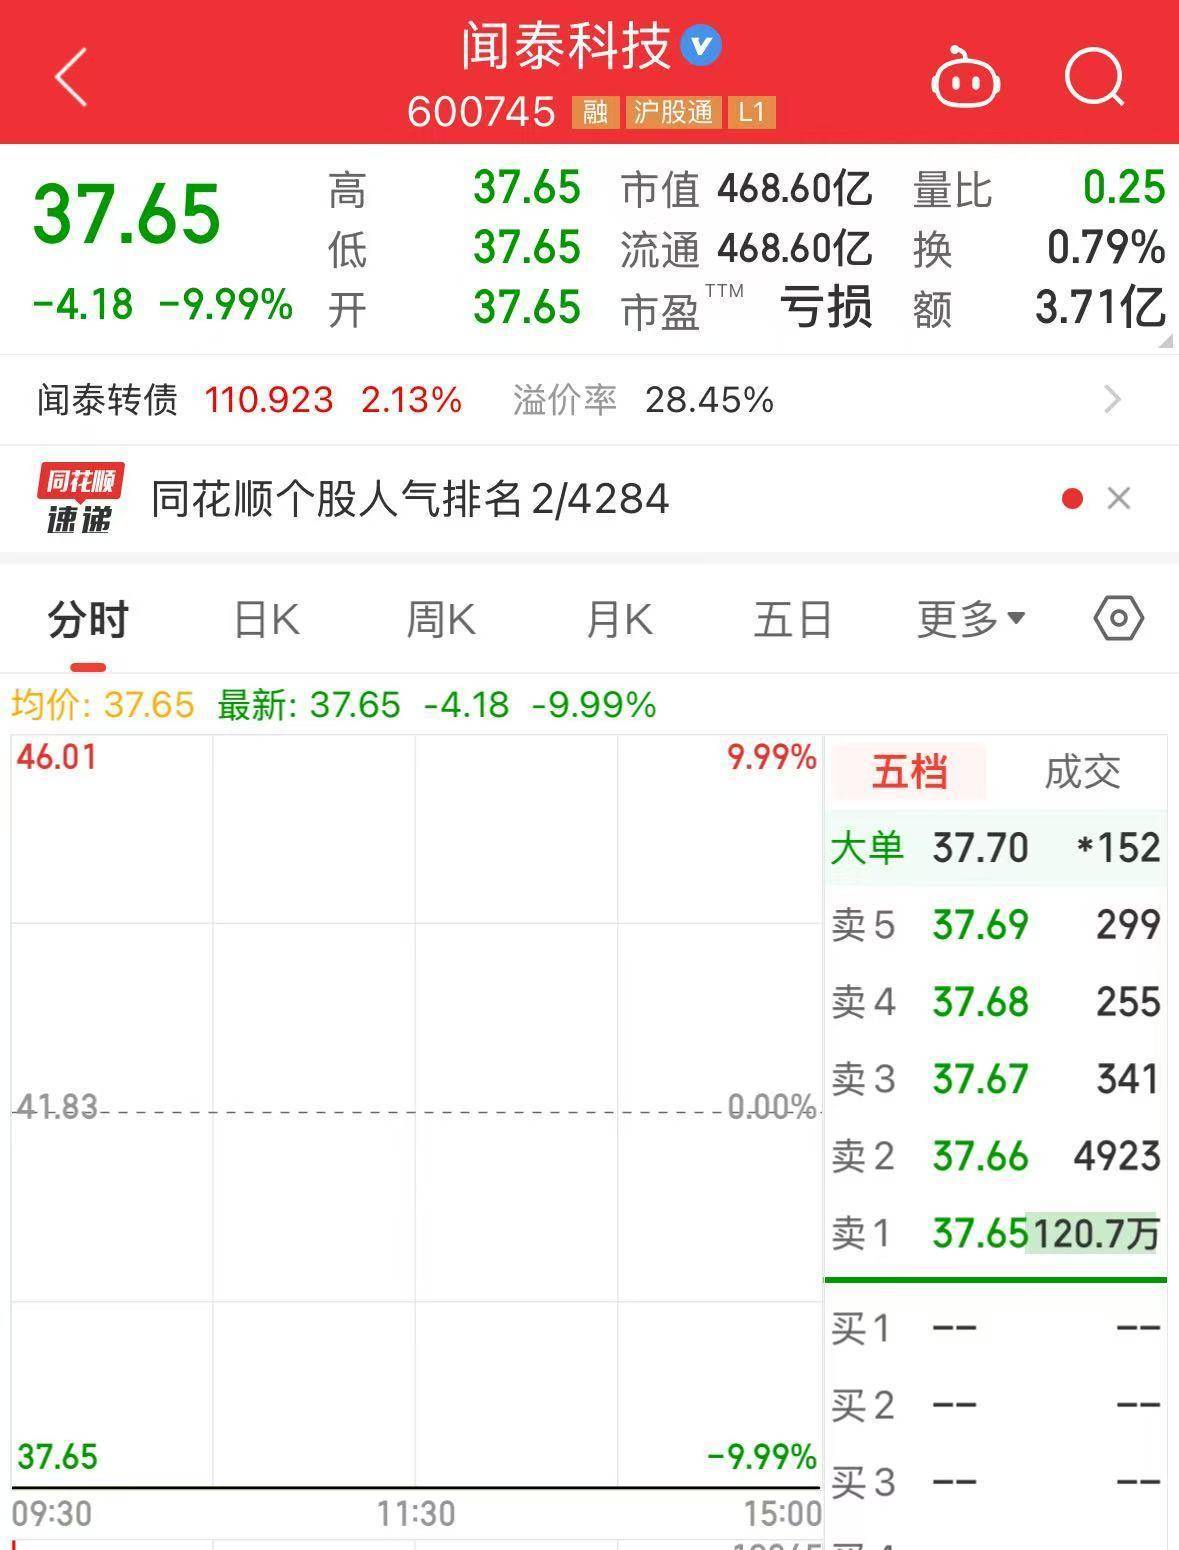
Task: Open the AI robot assistant
Action: pyautogui.click(x=965, y=75)
